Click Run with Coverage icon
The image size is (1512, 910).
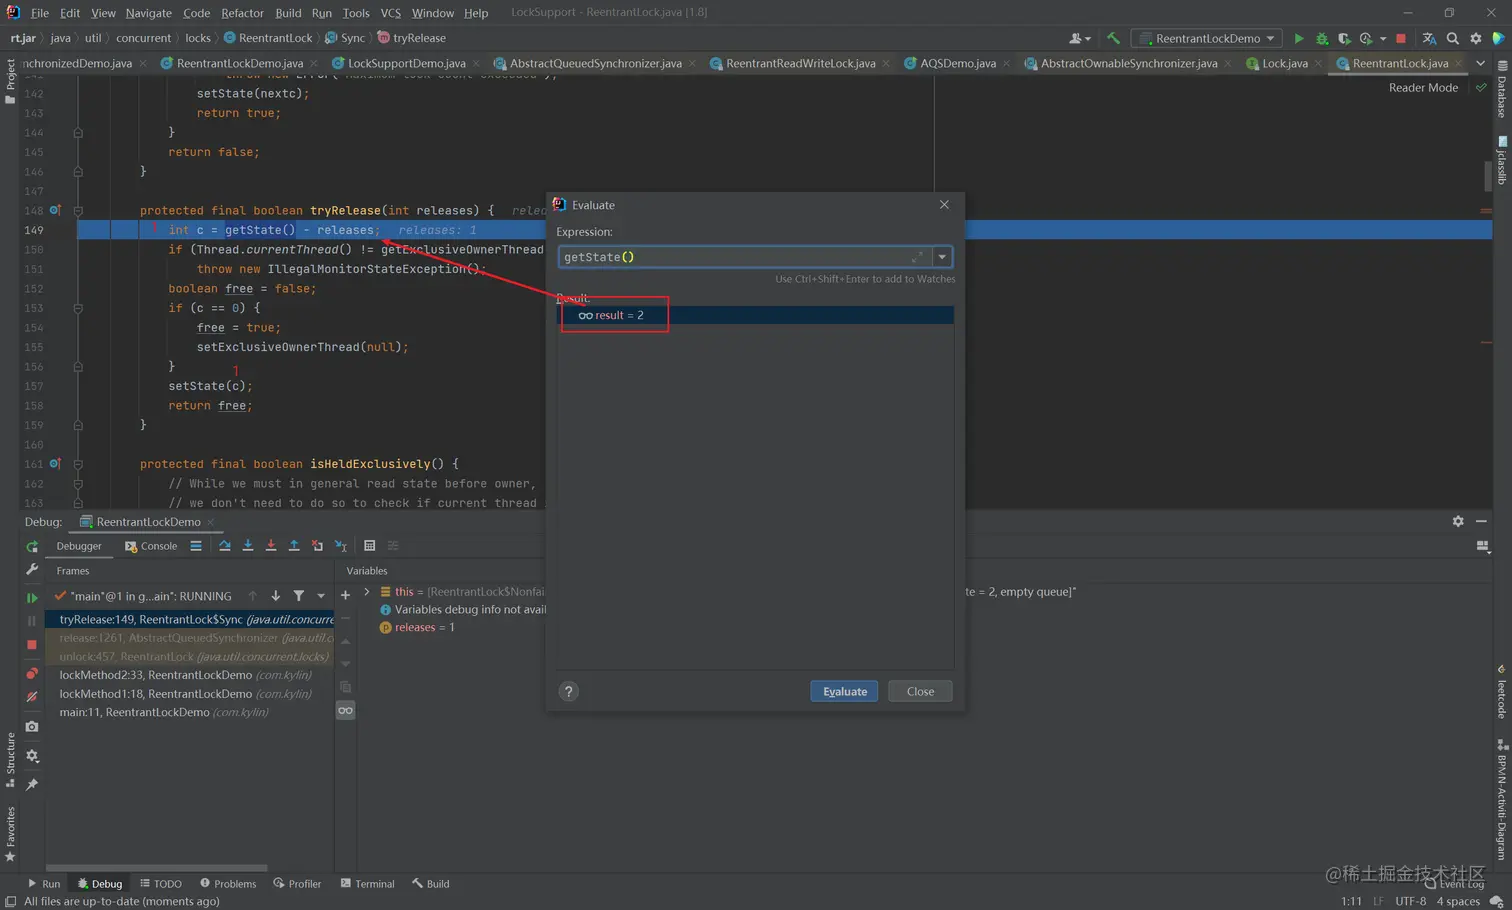tap(1344, 38)
